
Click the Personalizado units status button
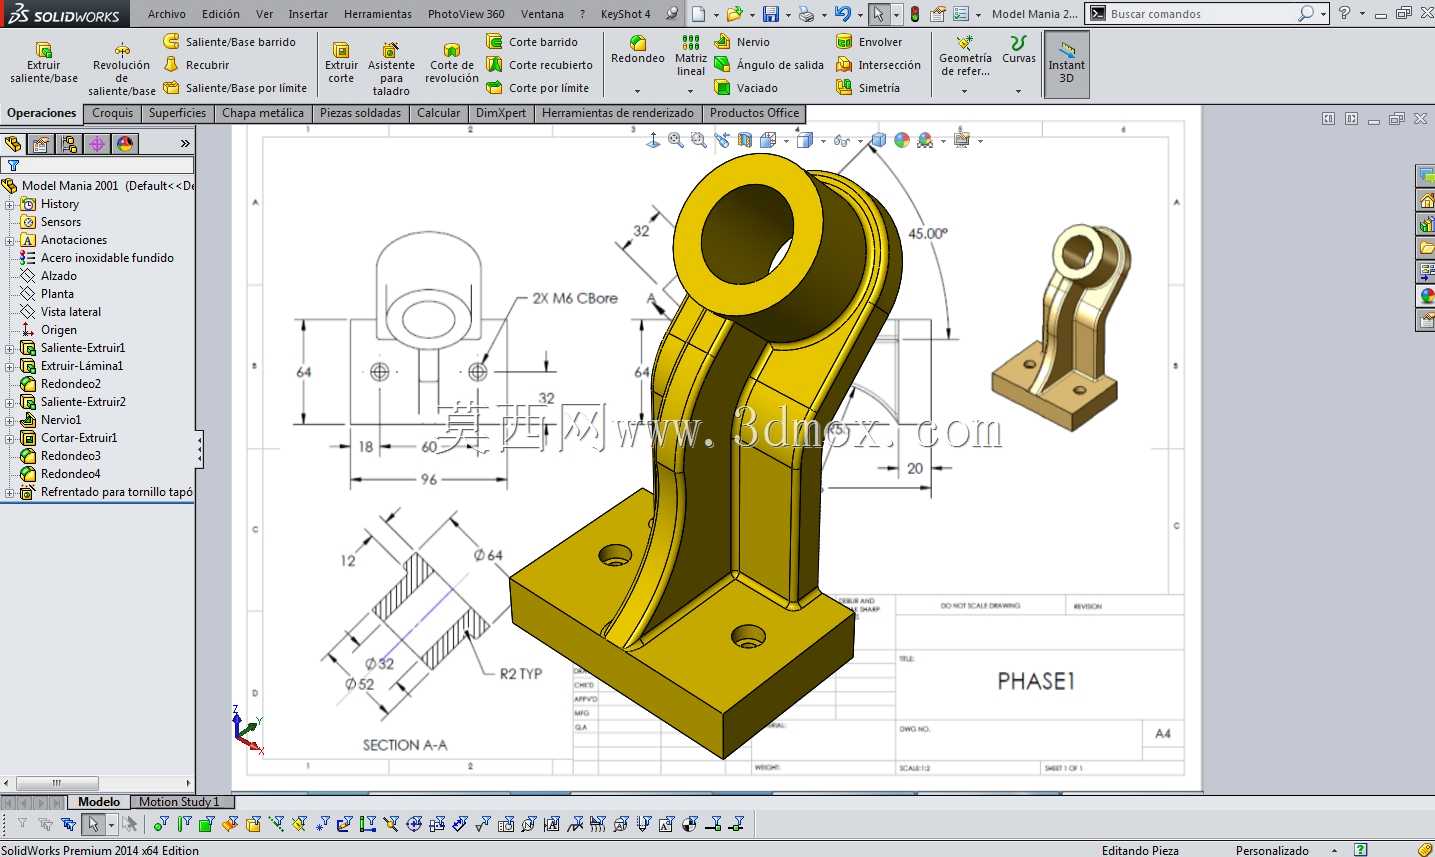pyautogui.click(x=1272, y=850)
